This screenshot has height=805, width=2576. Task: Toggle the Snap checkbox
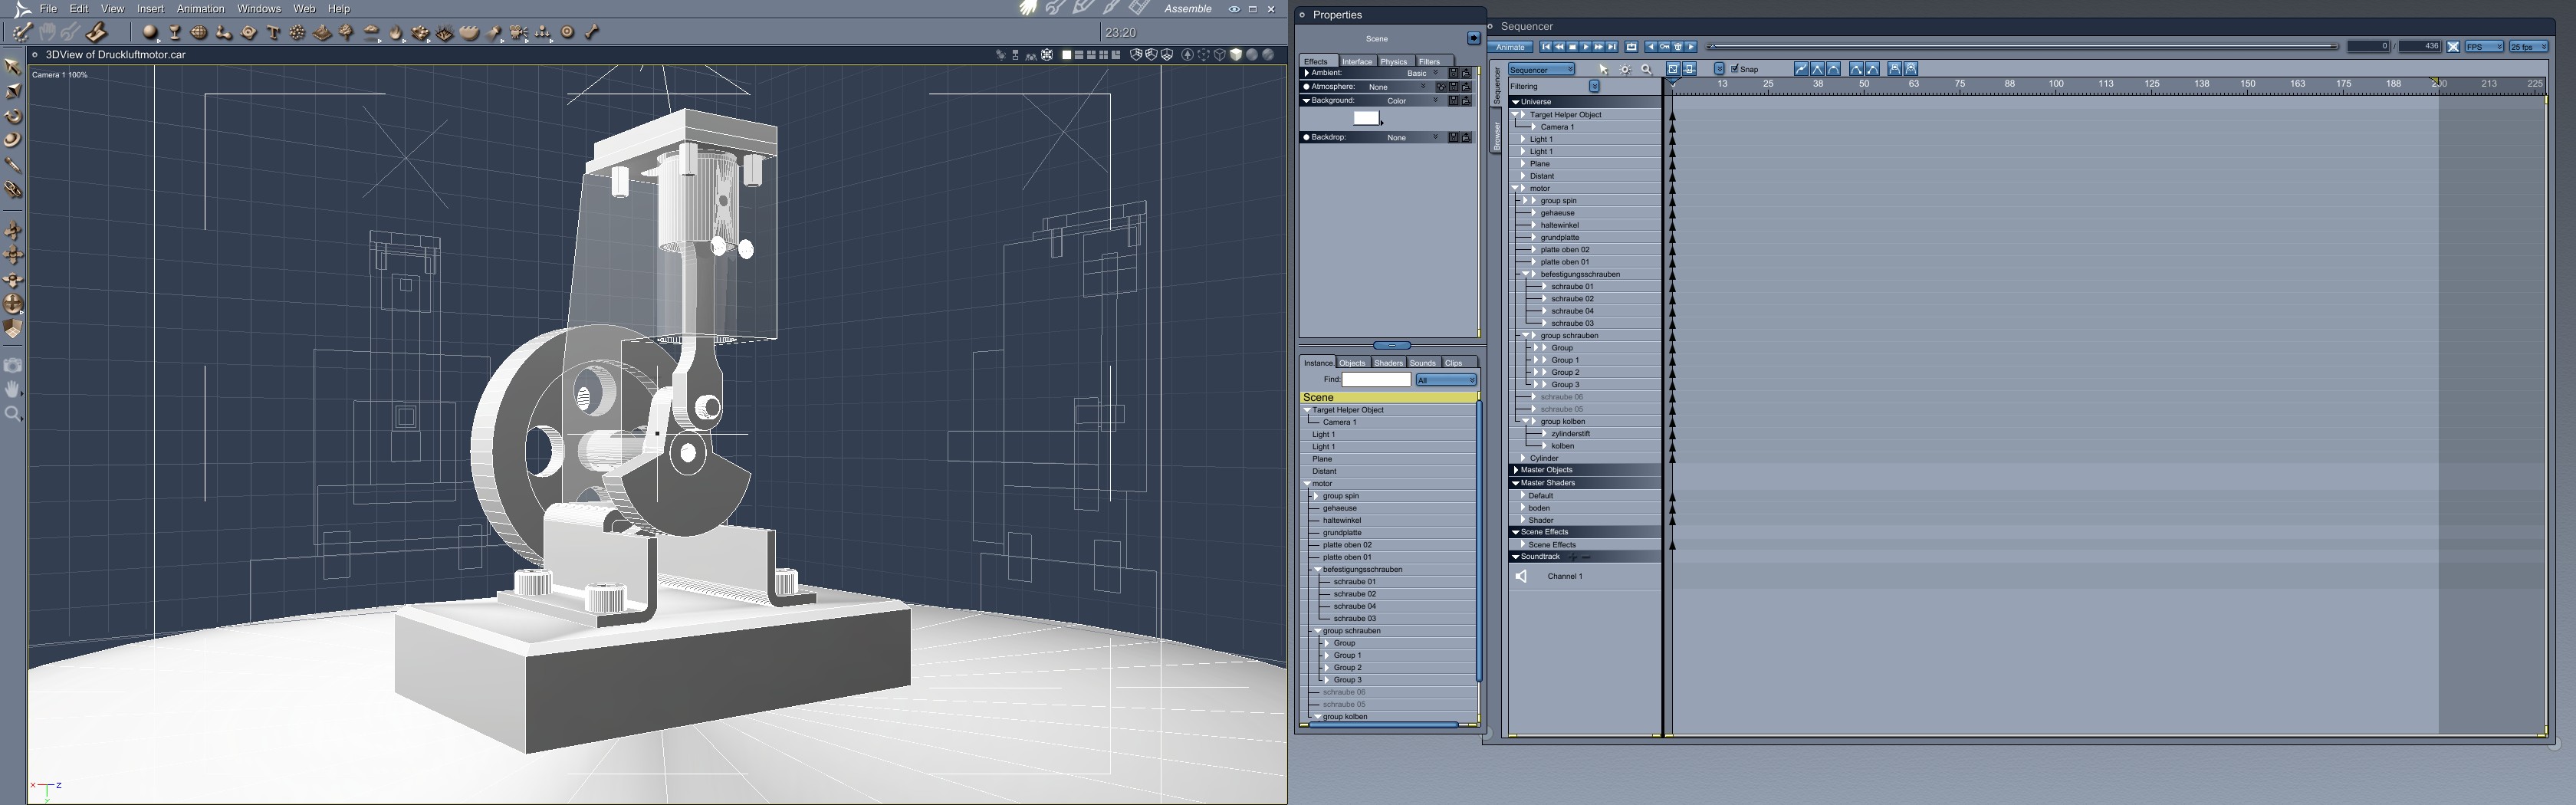[1735, 69]
